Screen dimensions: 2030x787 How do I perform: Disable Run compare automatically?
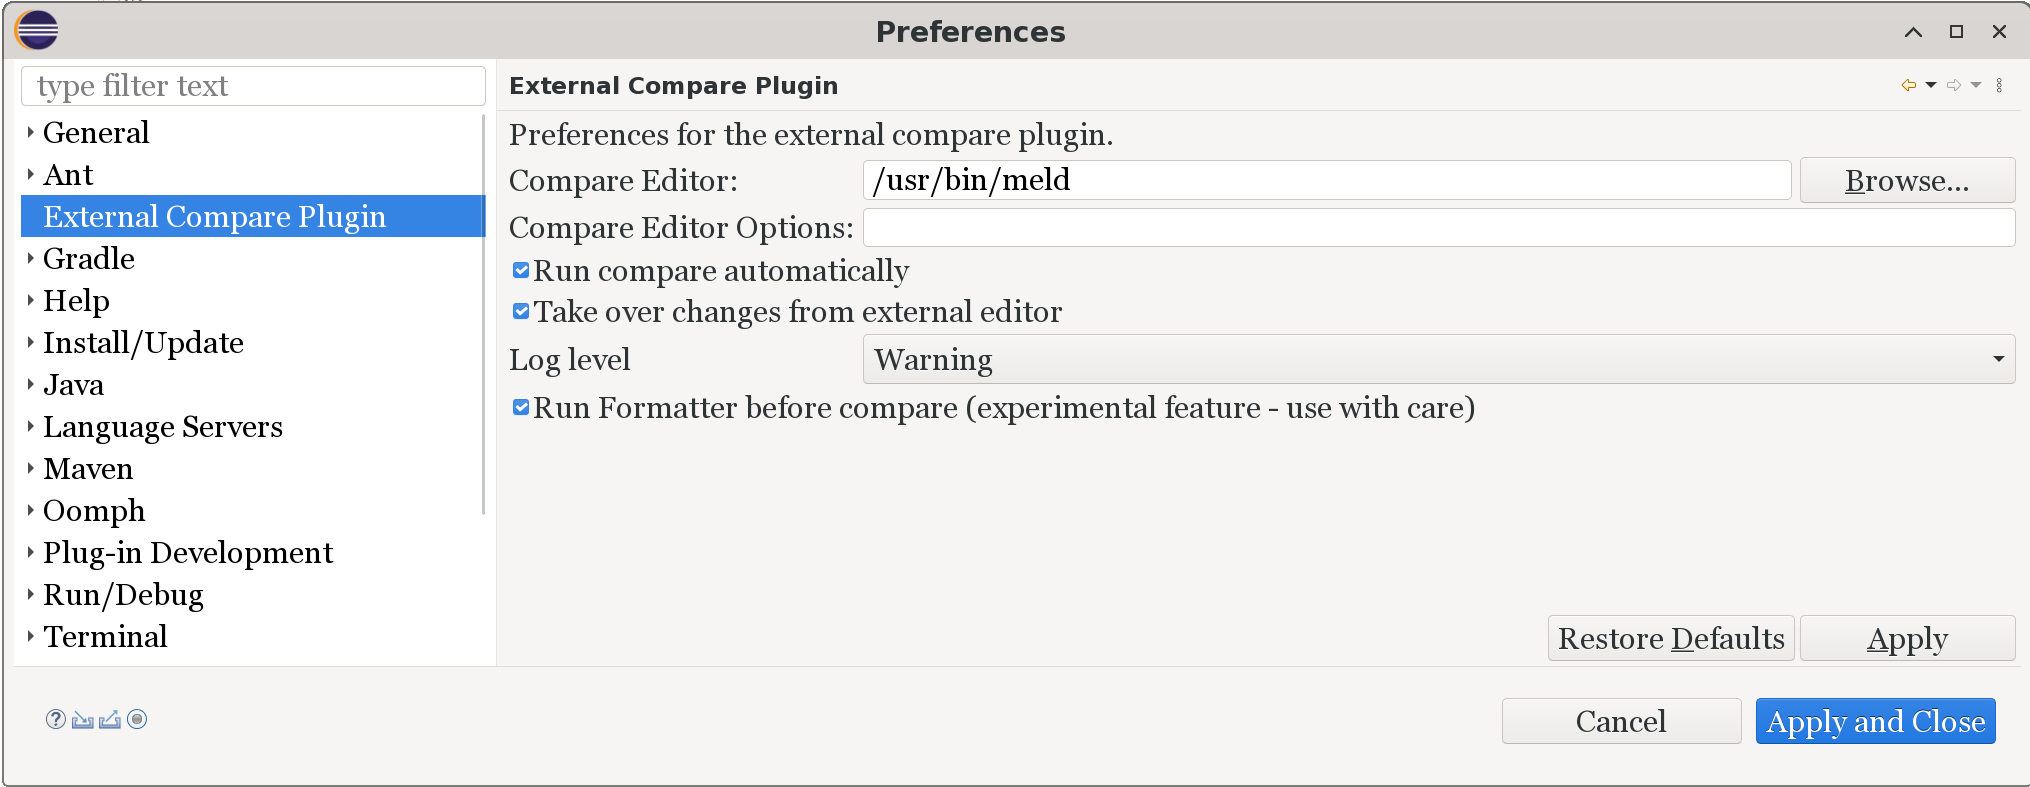[x=521, y=269]
